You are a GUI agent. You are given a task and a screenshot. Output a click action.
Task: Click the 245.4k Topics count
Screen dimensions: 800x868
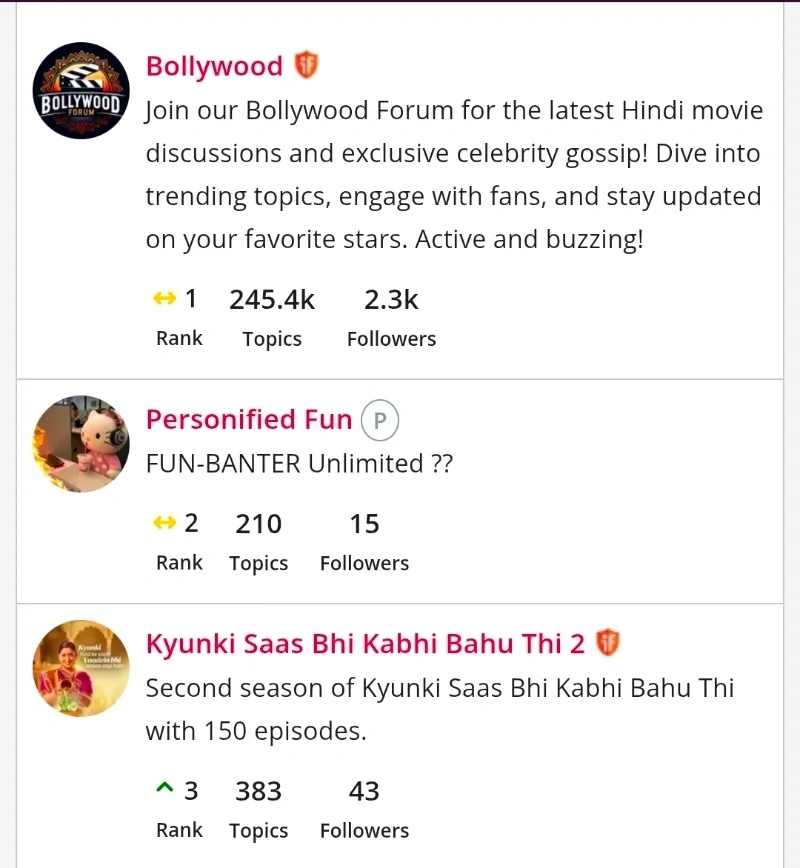272,299
